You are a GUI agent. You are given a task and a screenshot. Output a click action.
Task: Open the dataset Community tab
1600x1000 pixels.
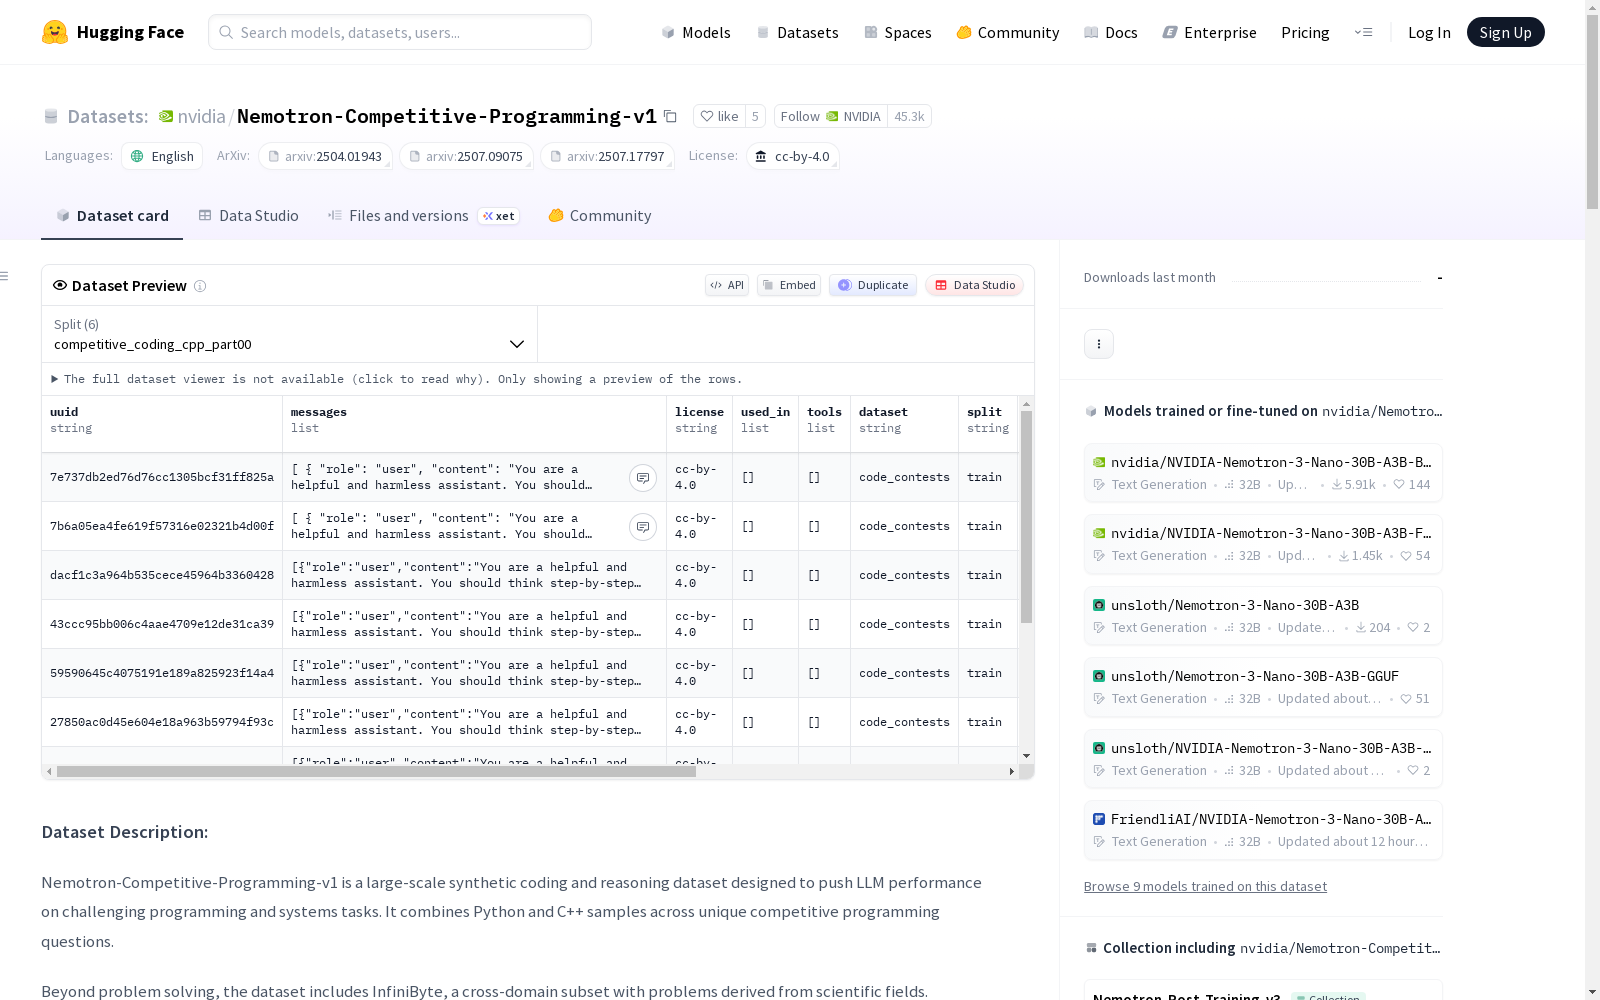(600, 216)
